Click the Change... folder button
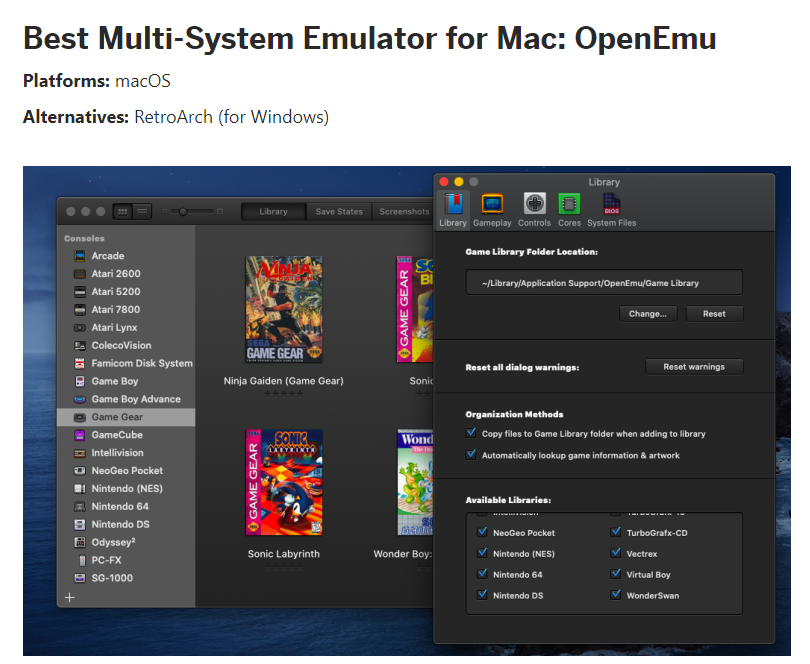 (648, 314)
